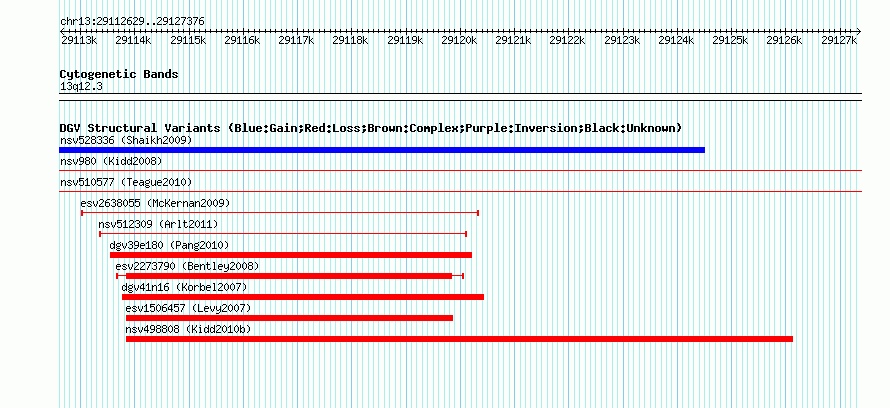Click the 29127k ruler tick label
Image resolution: width=890 pixels, height=408 pixels.
[x=839, y=40]
